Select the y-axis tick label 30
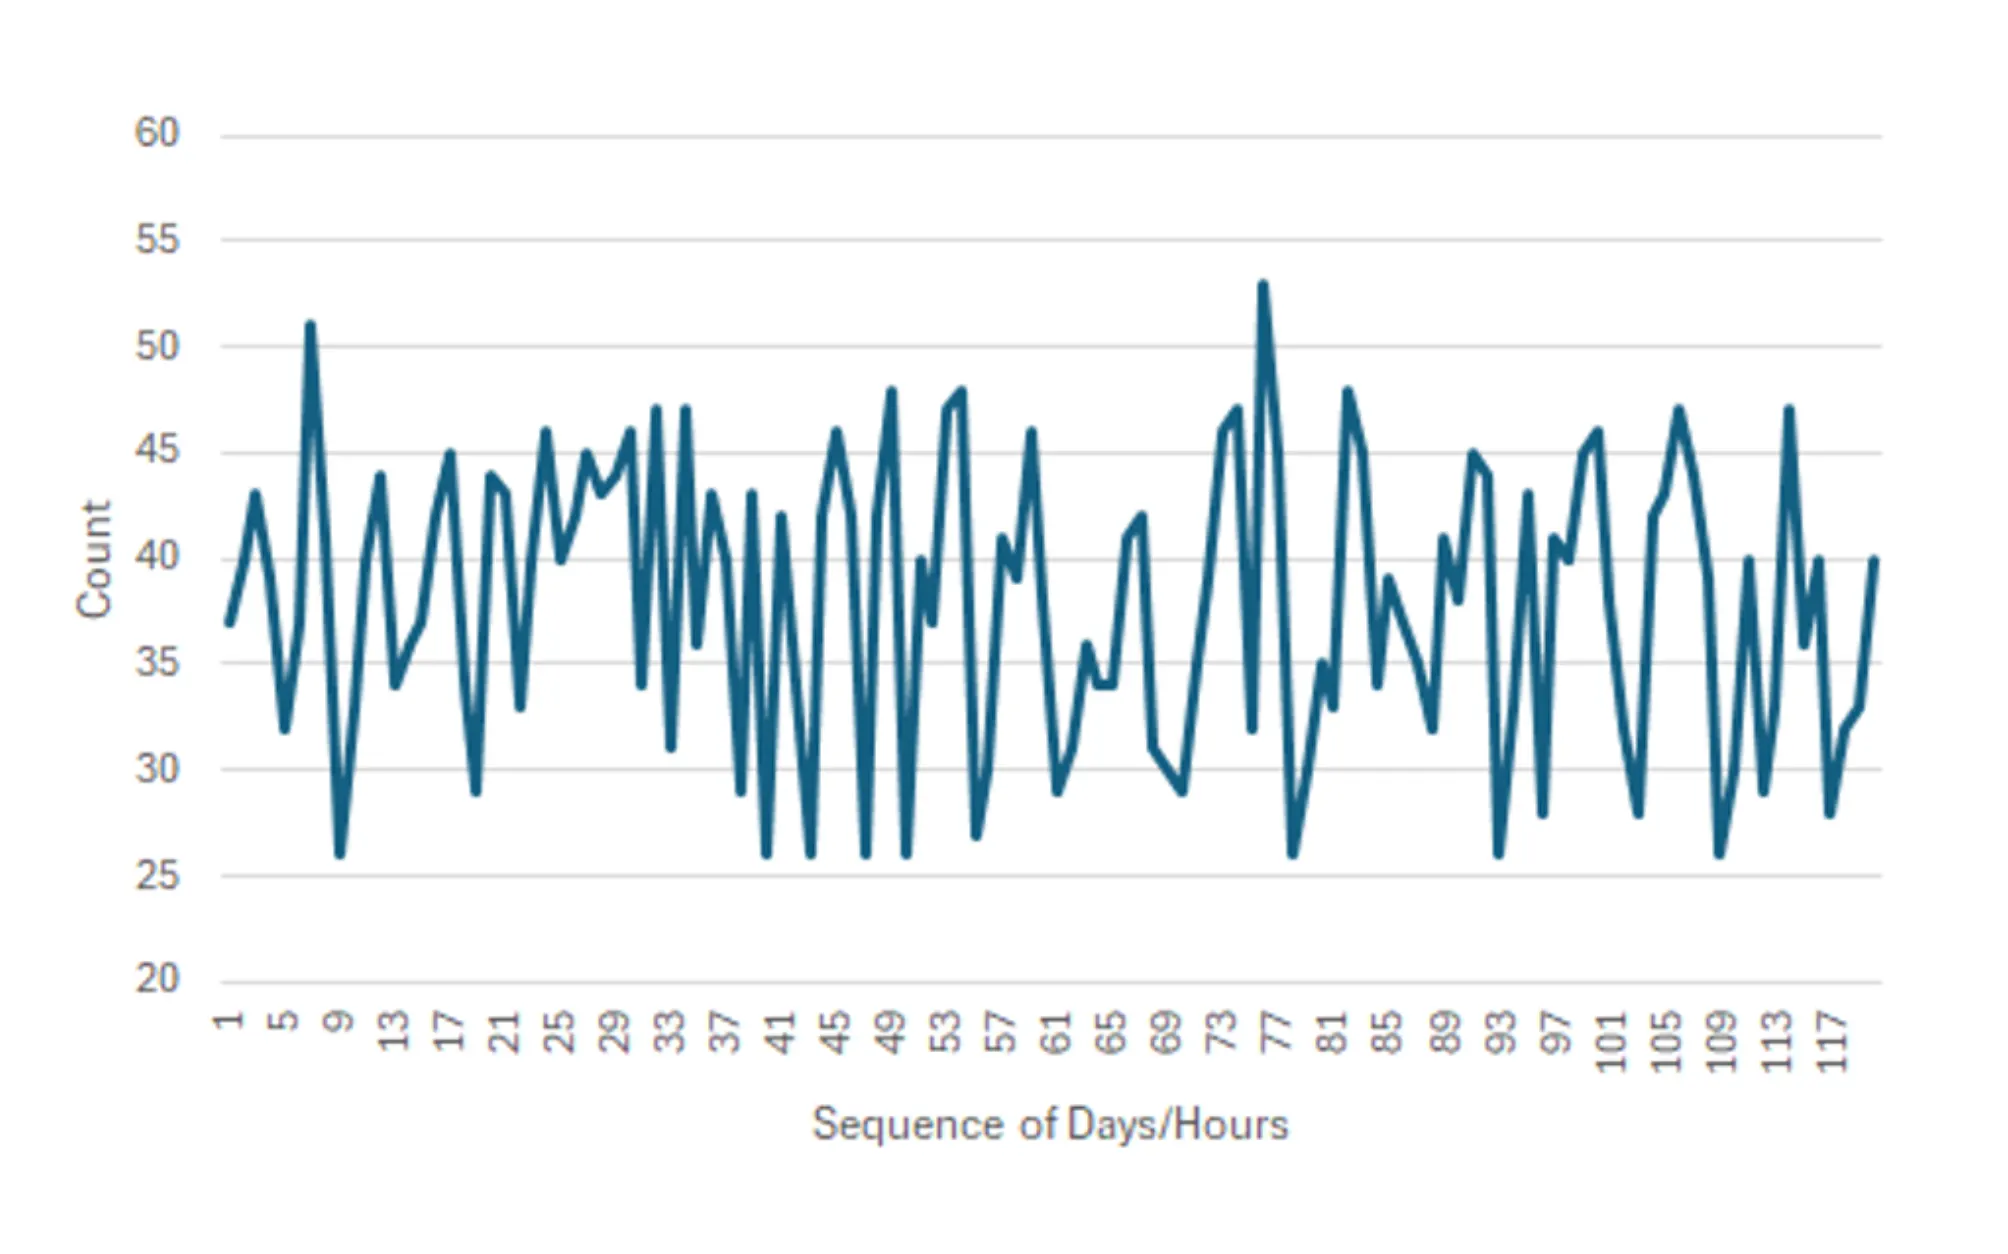The height and width of the screenshot is (1254, 2008). 157,769
